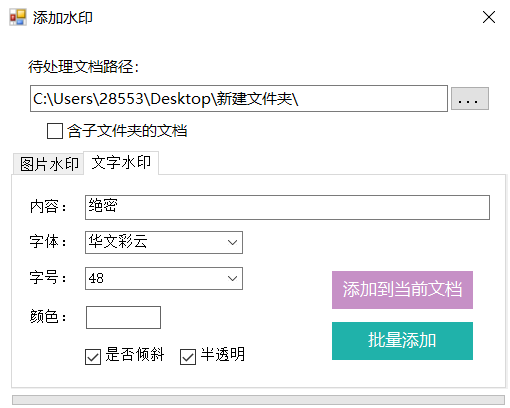Toggle the 半透明 checkbox
Screen dimensions: 510x408
pos(188,357)
